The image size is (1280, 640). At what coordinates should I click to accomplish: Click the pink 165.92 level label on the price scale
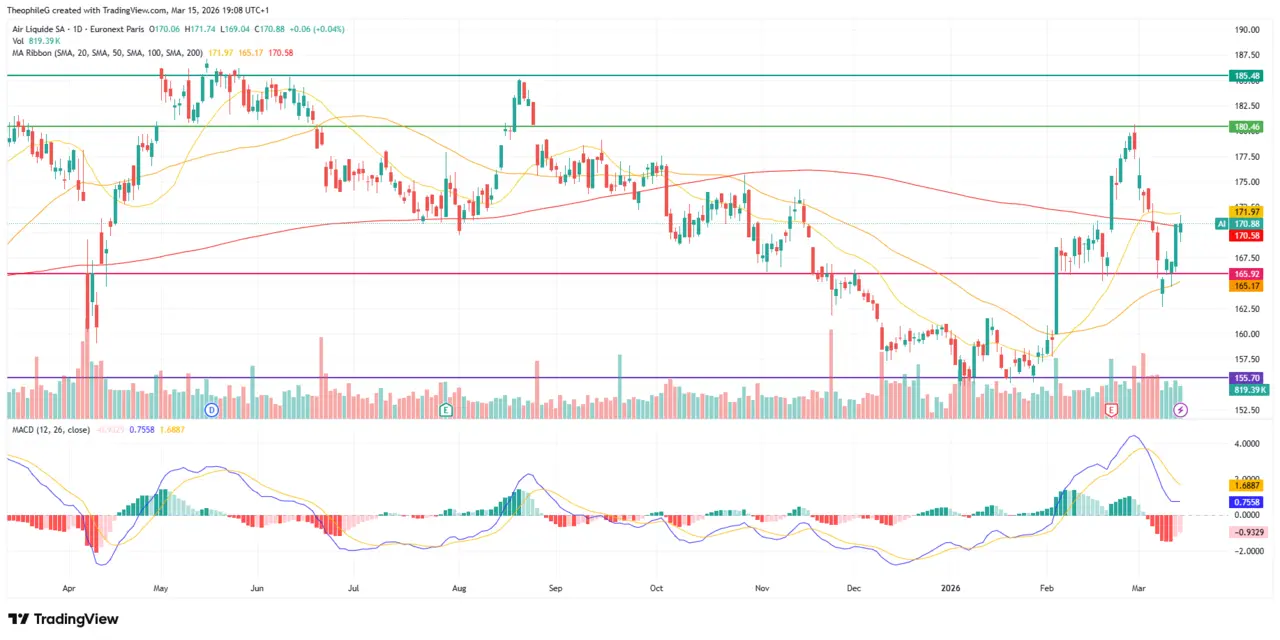click(x=1244, y=273)
